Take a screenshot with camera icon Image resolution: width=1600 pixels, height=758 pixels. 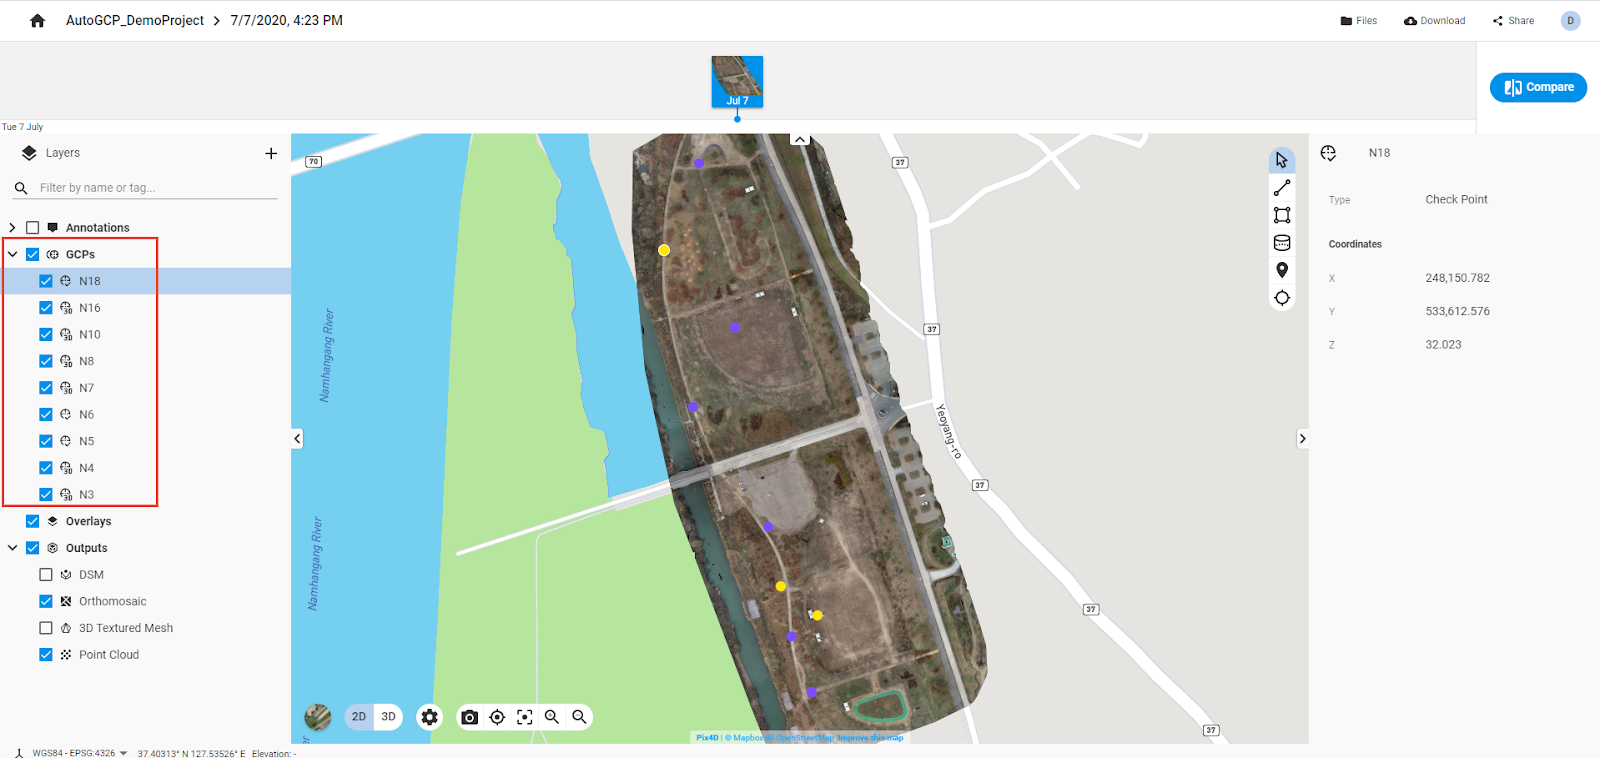469,717
